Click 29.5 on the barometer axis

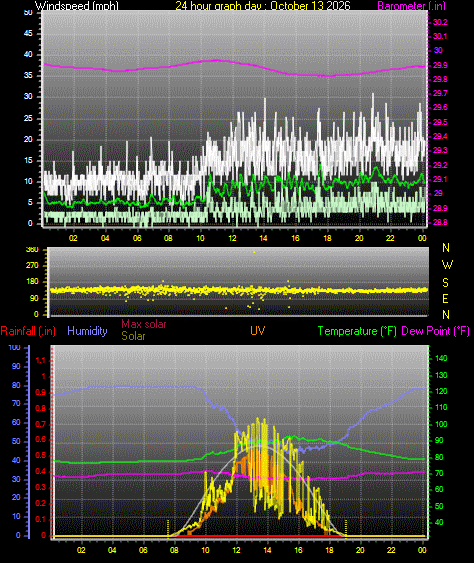tap(440, 122)
